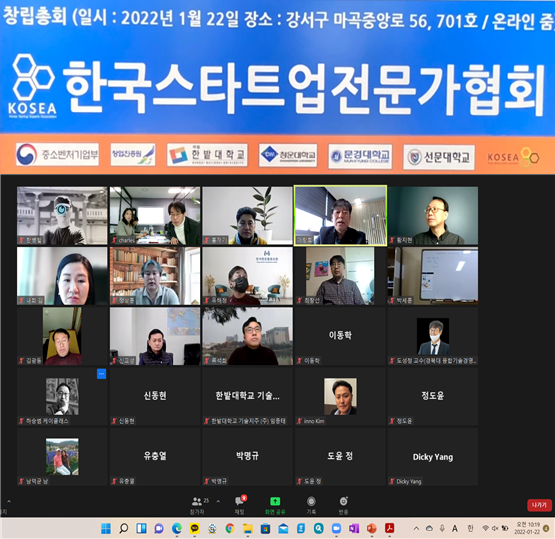Toggle the A input mode indicator in tray
The width and height of the screenshot is (555, 539).
[455, 529]
